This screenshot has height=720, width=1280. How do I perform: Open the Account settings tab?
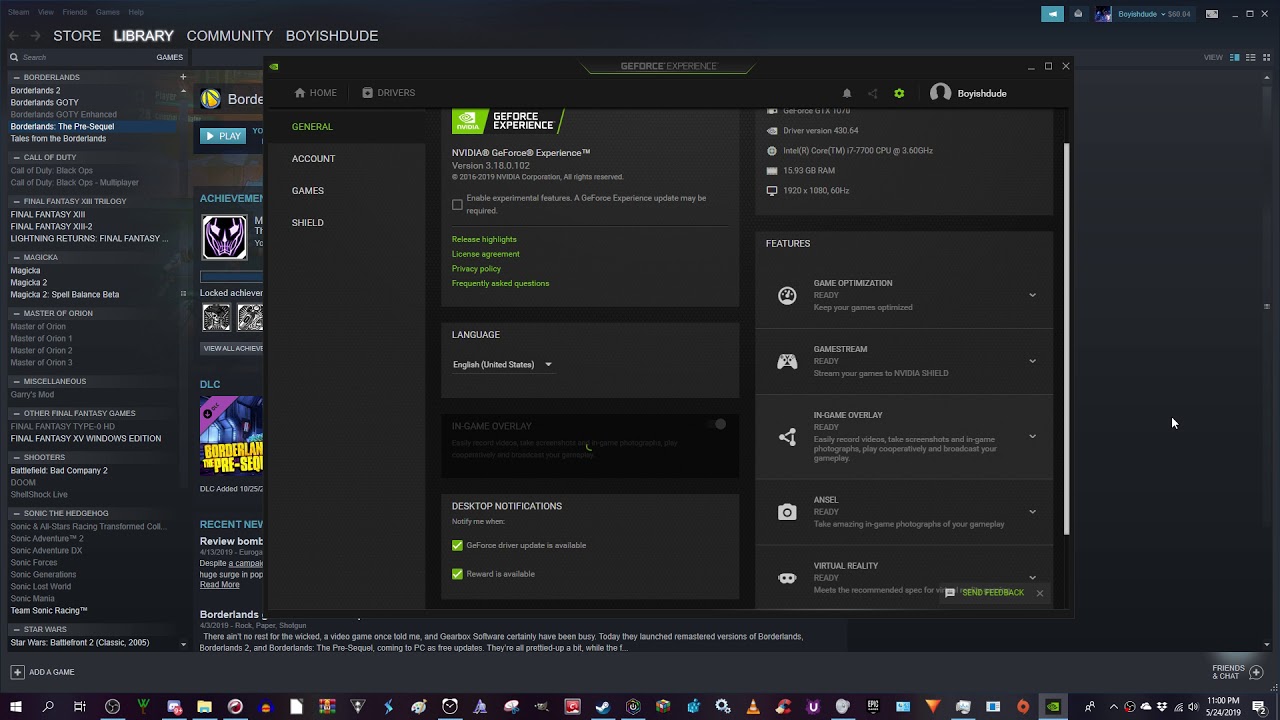(x=313, y=159)
